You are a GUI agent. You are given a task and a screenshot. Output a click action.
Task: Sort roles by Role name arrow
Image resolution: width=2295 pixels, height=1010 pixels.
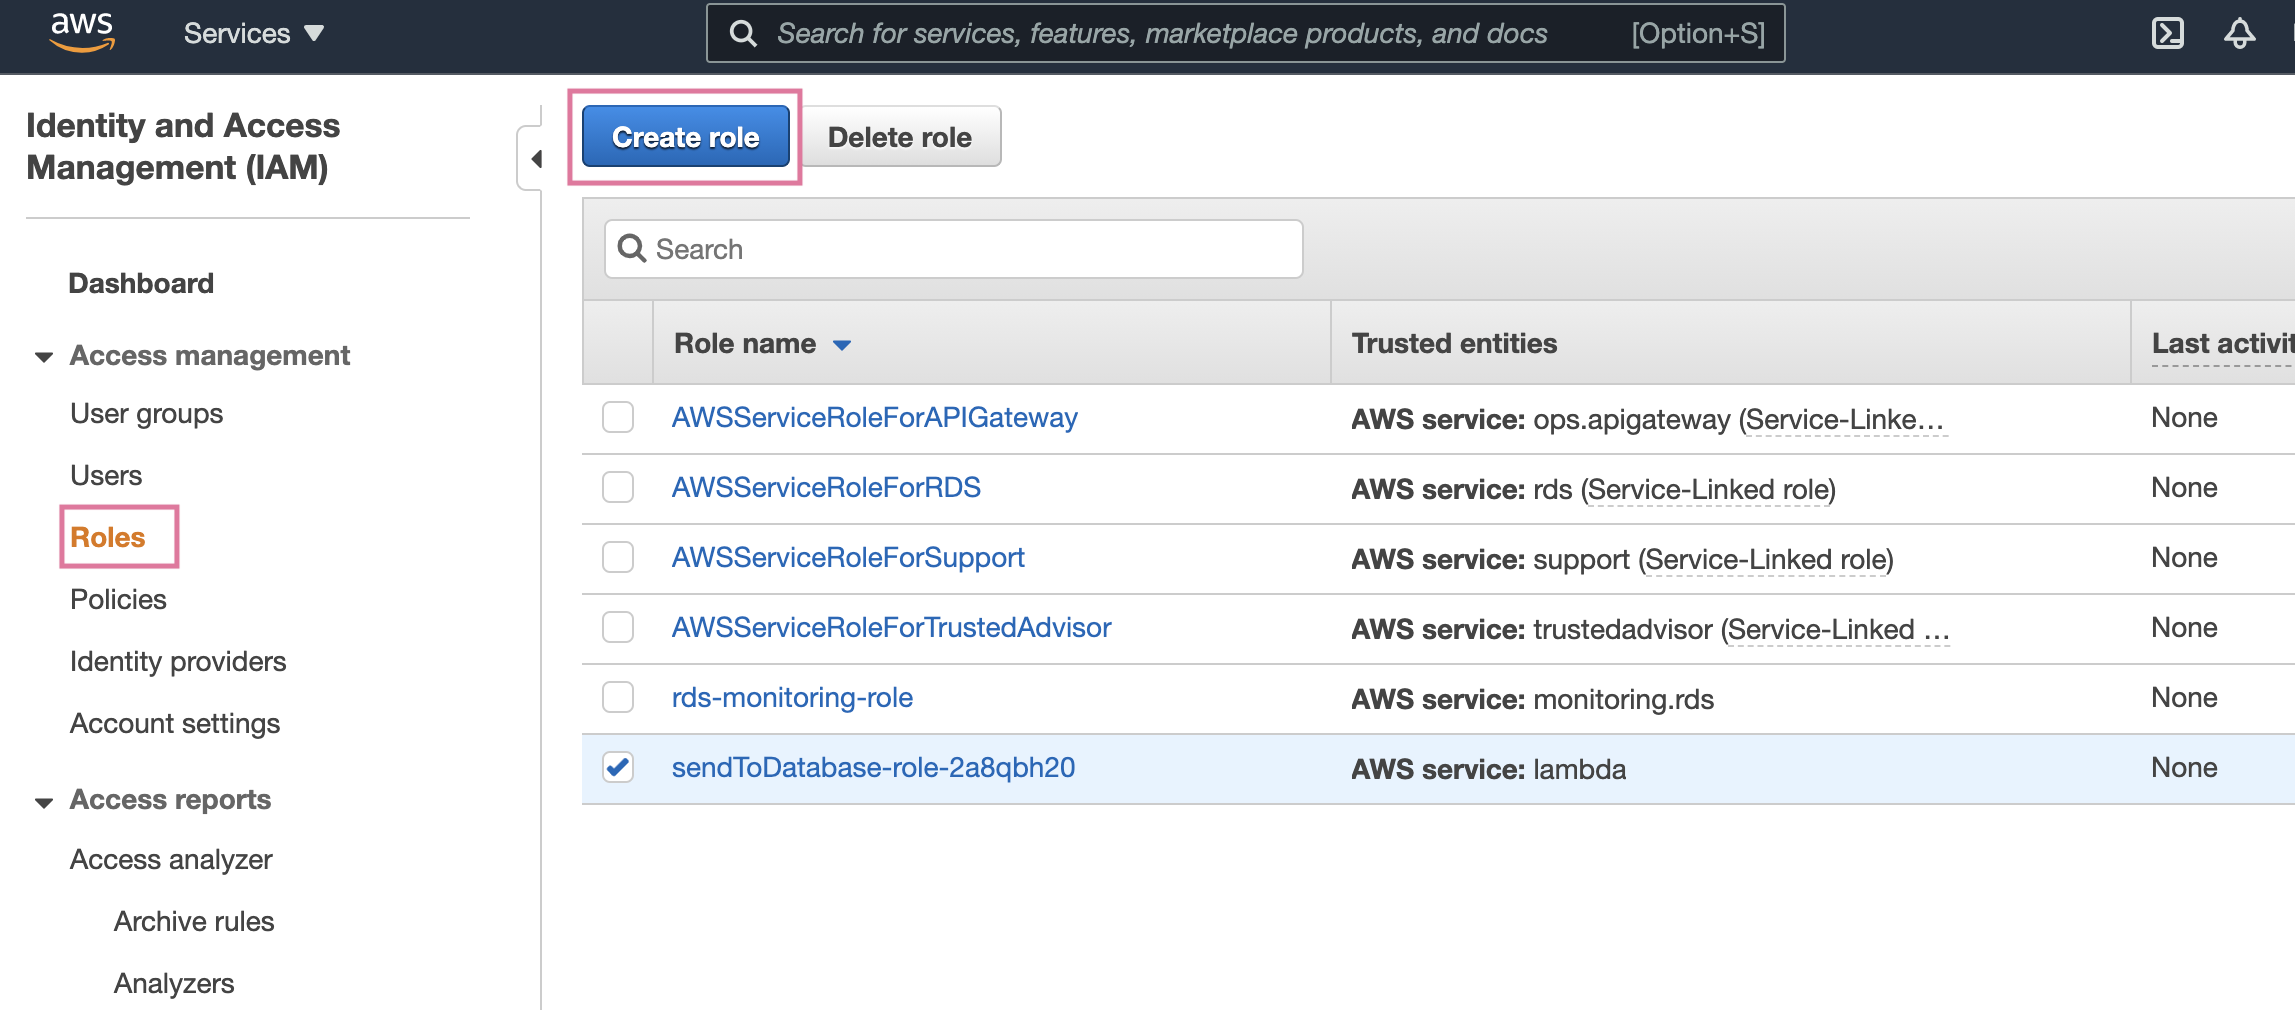[842, 345]
